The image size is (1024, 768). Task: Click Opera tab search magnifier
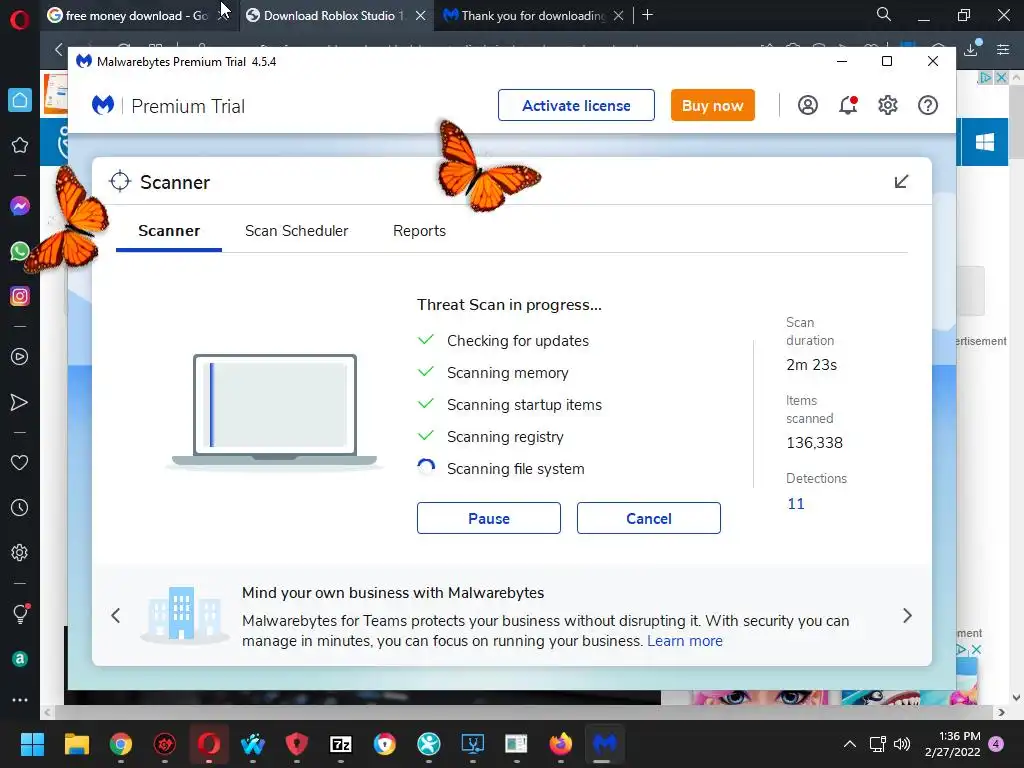[x=884, y=14]
